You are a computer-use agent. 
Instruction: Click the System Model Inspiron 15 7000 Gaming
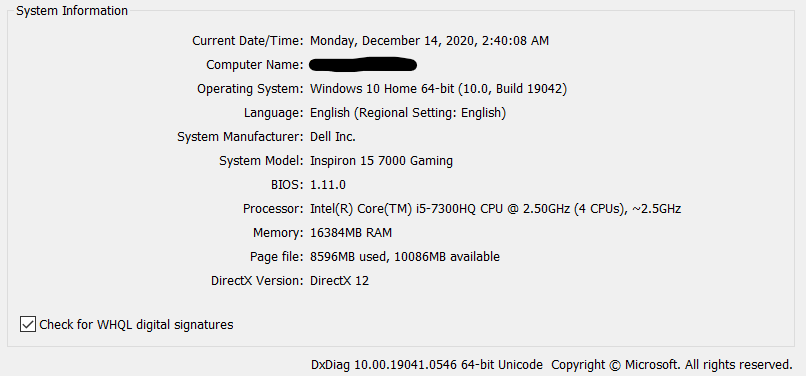(381, 161)
